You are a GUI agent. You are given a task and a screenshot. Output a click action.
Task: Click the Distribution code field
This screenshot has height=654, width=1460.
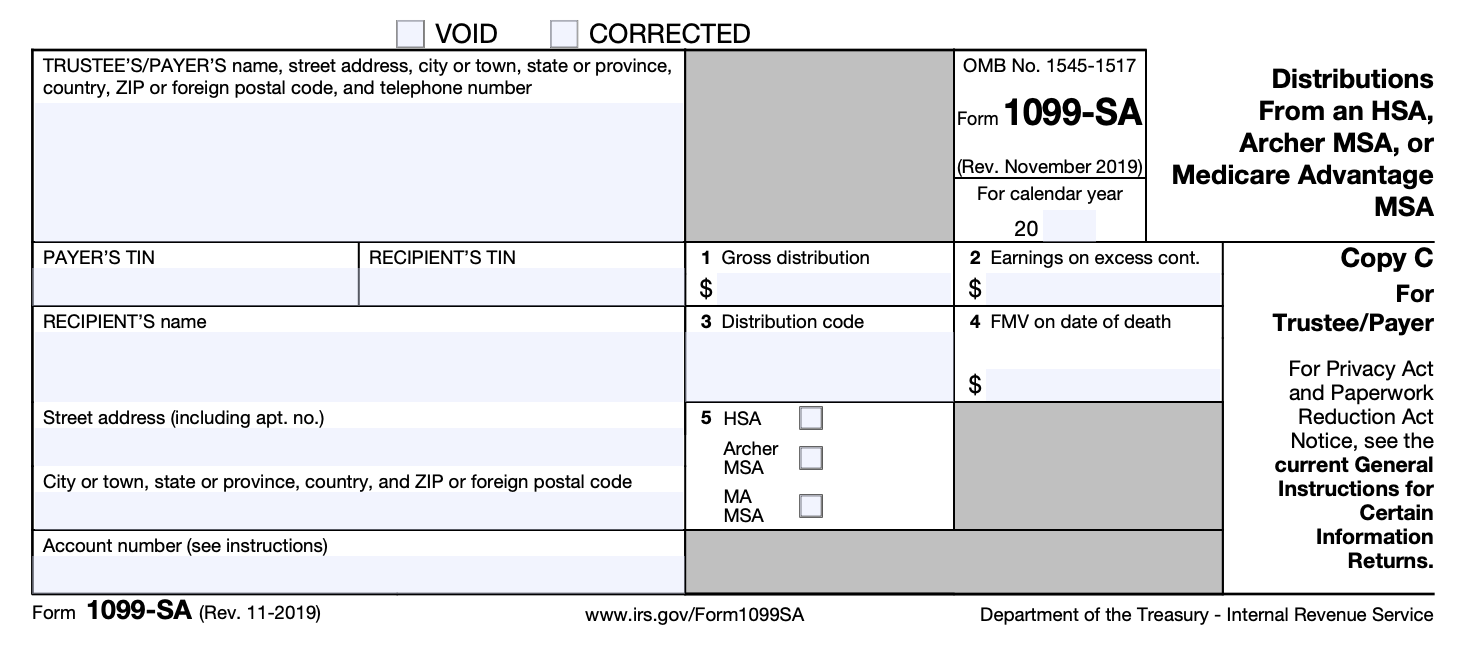(819, 366)
